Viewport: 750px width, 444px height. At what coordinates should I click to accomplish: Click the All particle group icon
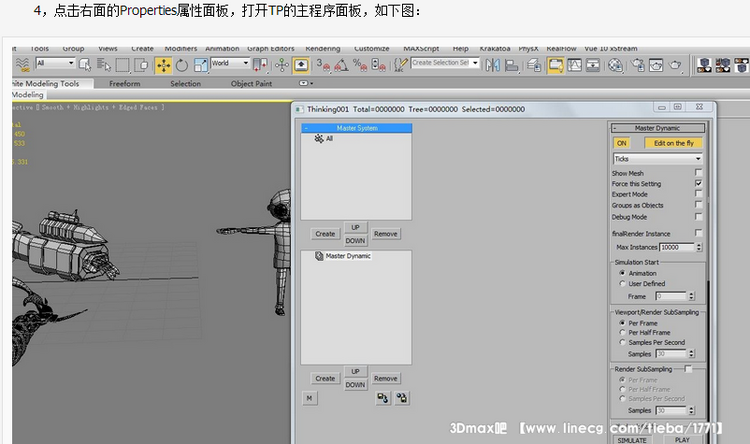click(318, 139)
